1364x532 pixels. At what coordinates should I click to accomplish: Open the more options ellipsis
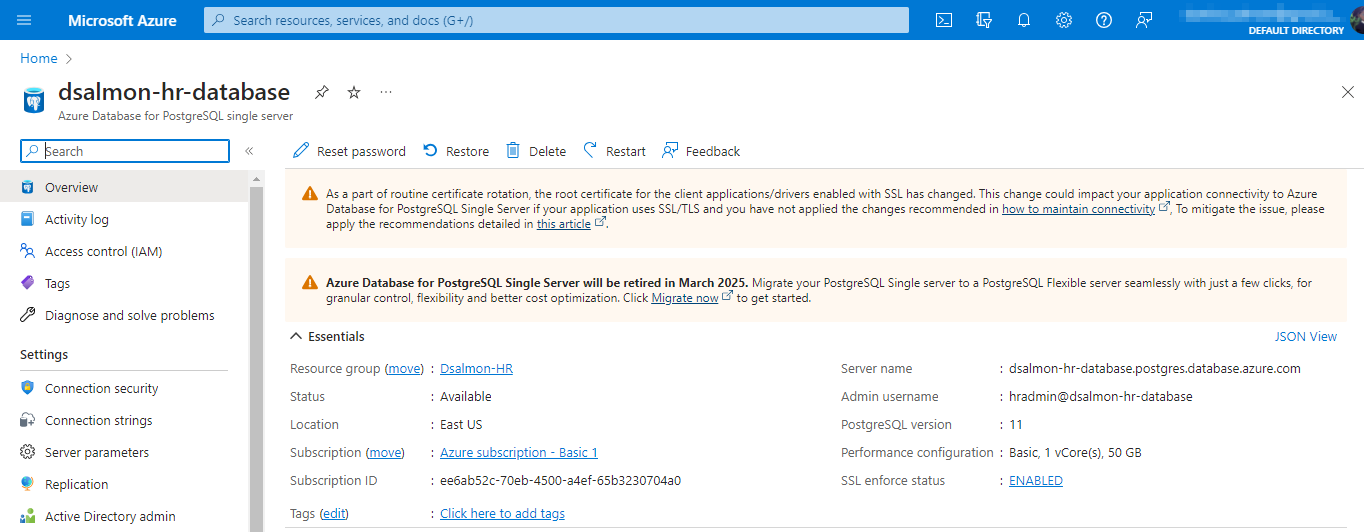(x=386, y=92)
